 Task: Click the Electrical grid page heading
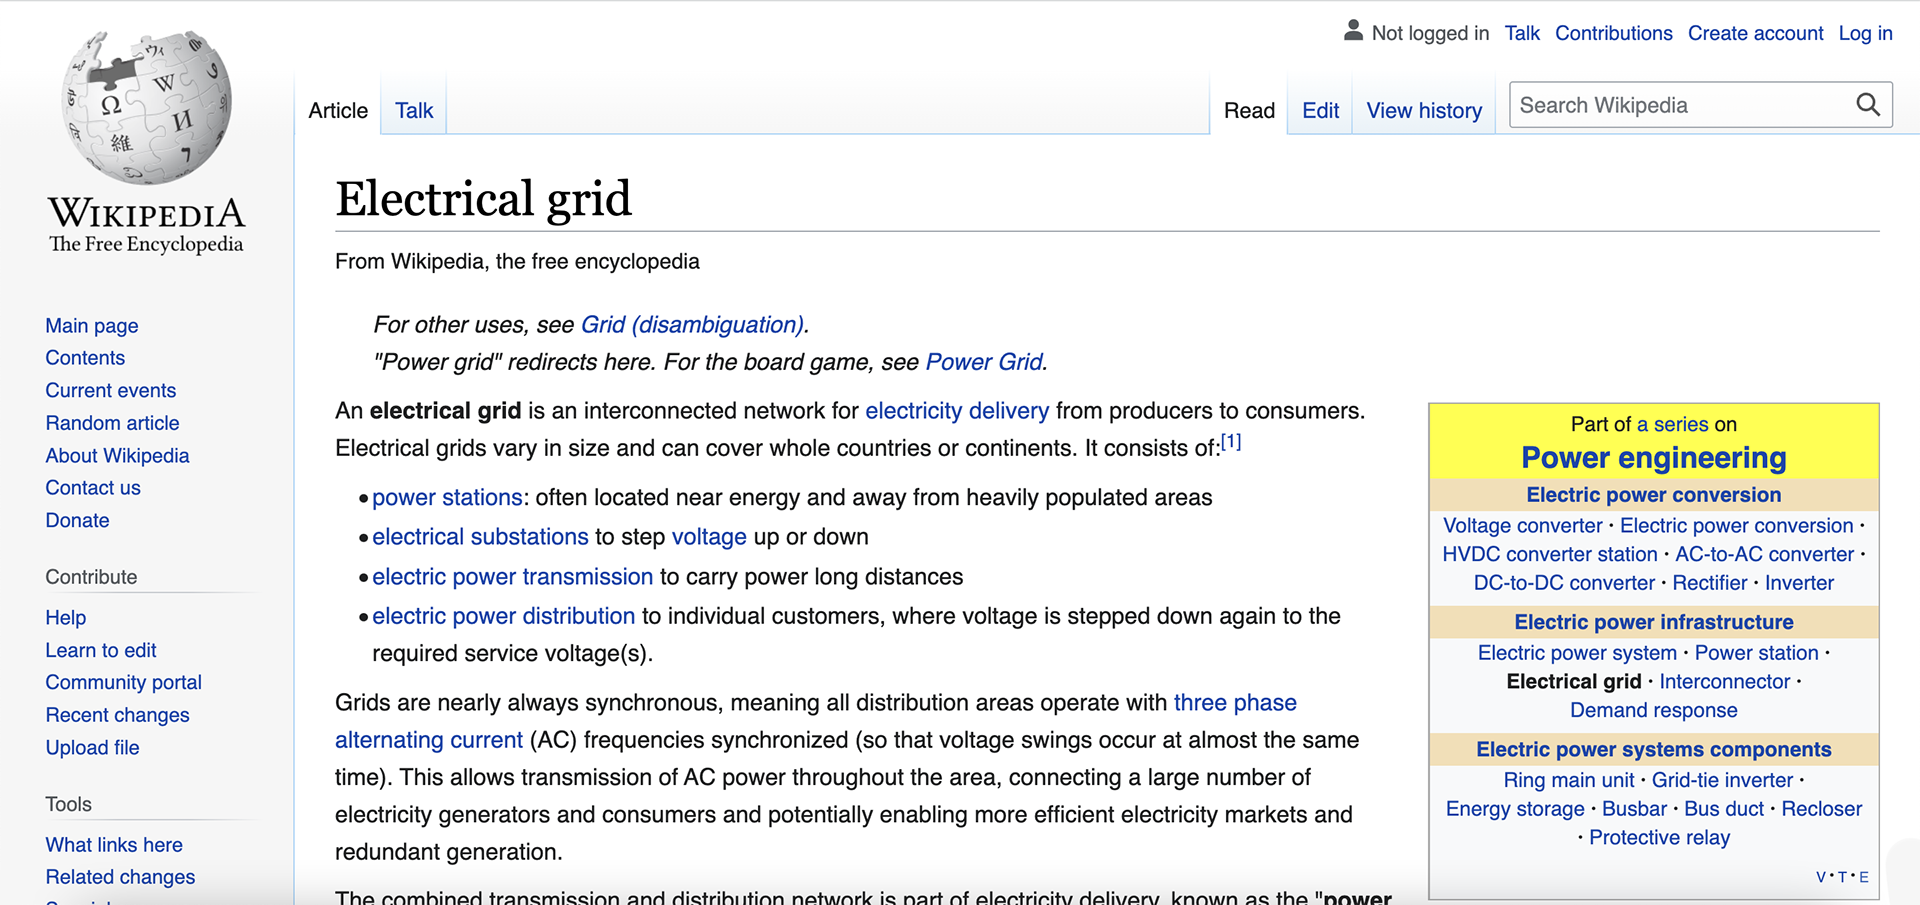[483, 198]
